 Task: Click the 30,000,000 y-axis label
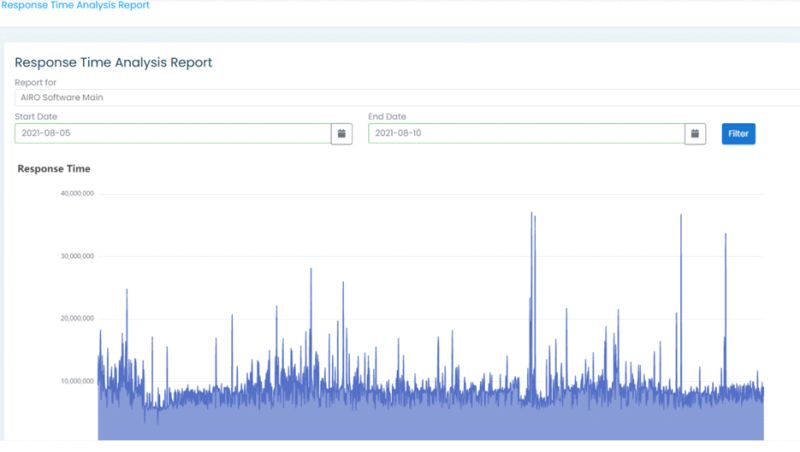click(77, 256)
